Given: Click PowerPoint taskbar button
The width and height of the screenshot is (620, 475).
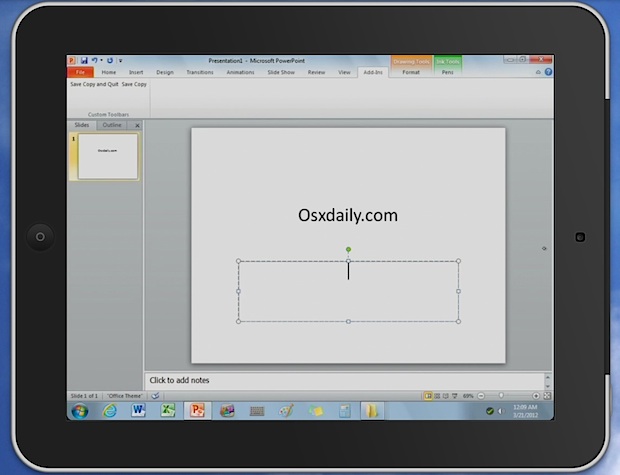Looking at the screenshot, I should [x=197, y=411].
